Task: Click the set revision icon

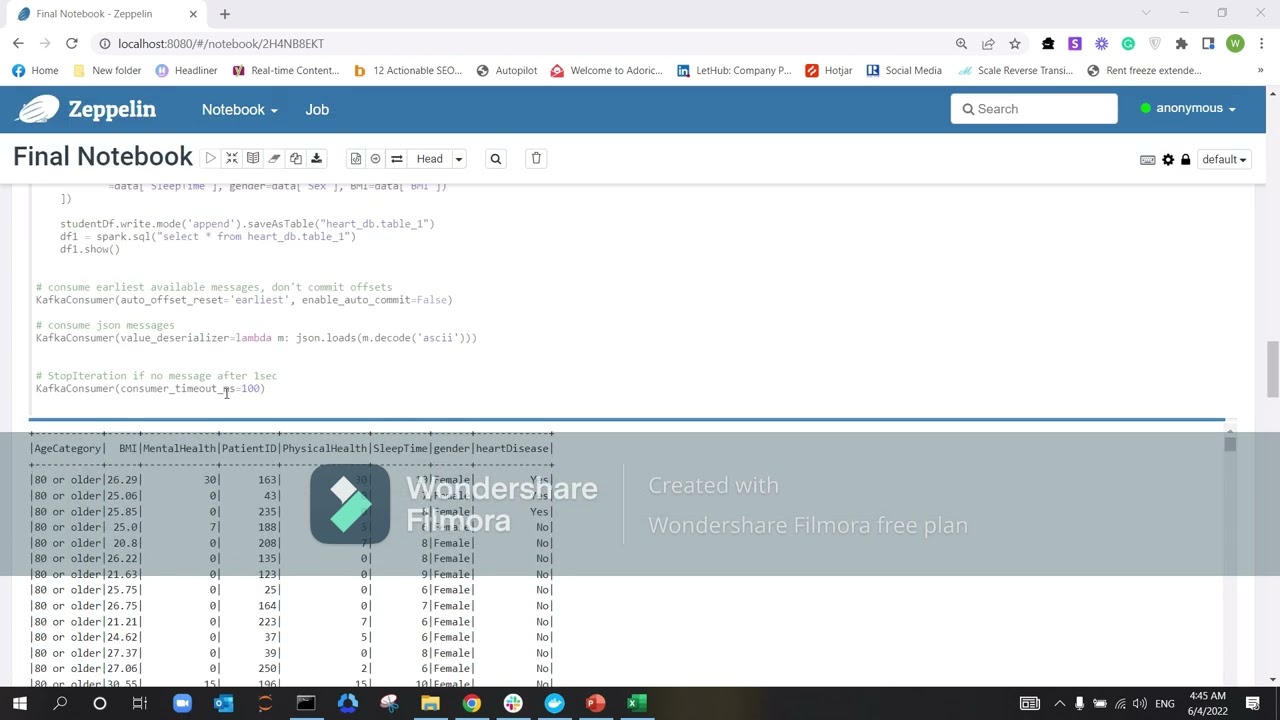Action: click(375, 158)
